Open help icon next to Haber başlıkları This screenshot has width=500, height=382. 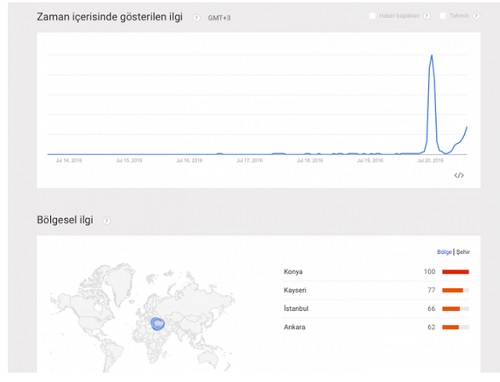pos(427,16)
